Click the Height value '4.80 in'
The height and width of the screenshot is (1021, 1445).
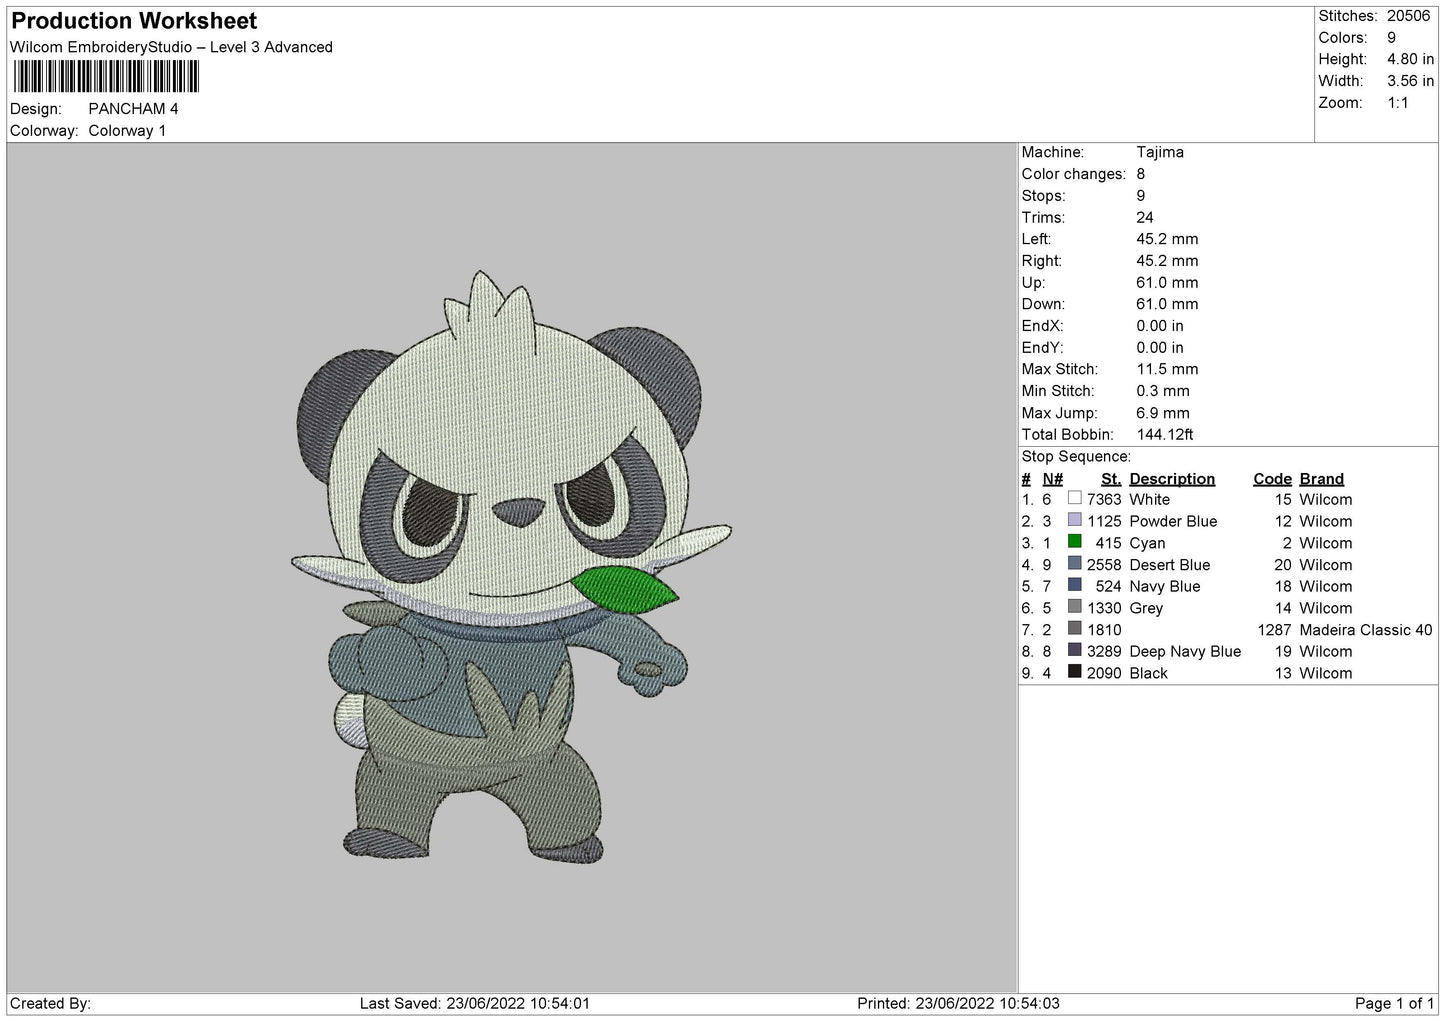pos(1411,59)
